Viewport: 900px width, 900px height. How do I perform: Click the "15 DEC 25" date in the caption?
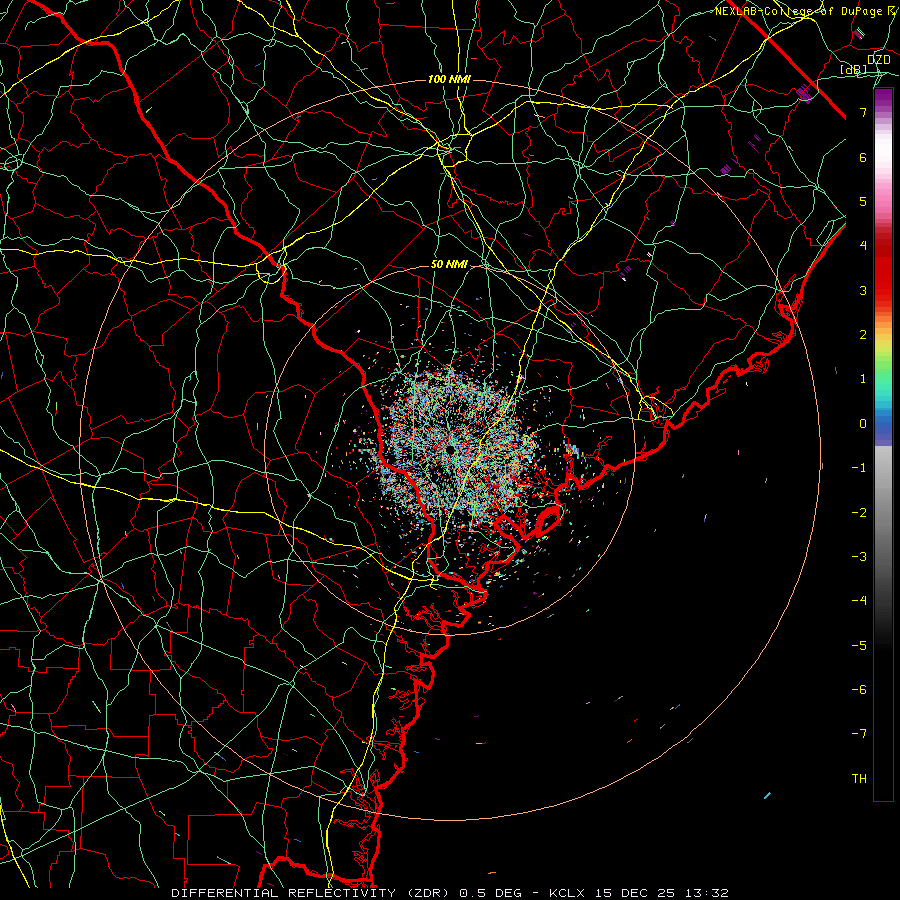pyautogui.click(x=634, y=893)
